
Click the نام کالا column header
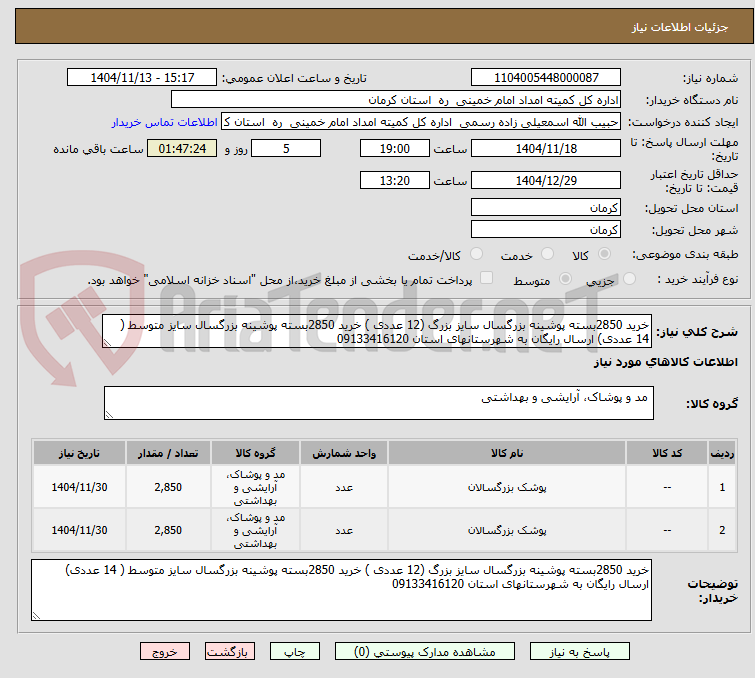click(507, 453)
